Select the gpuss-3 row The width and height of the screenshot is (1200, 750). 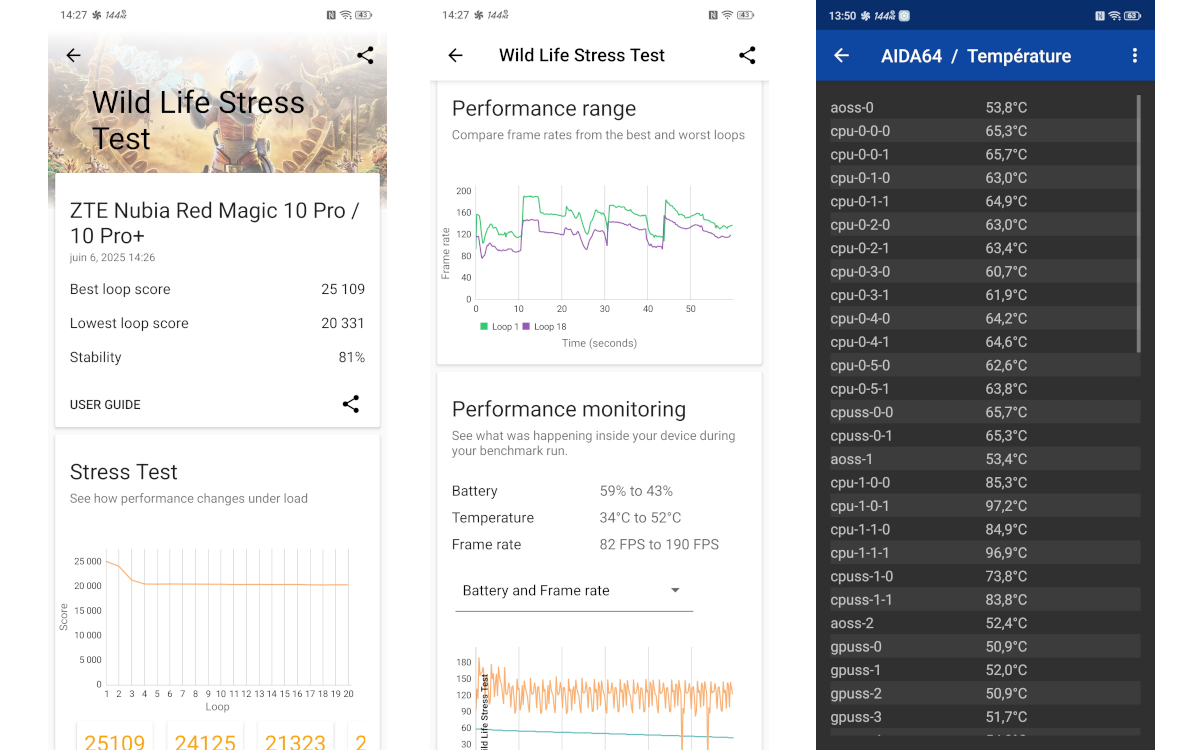coord(983,717)
